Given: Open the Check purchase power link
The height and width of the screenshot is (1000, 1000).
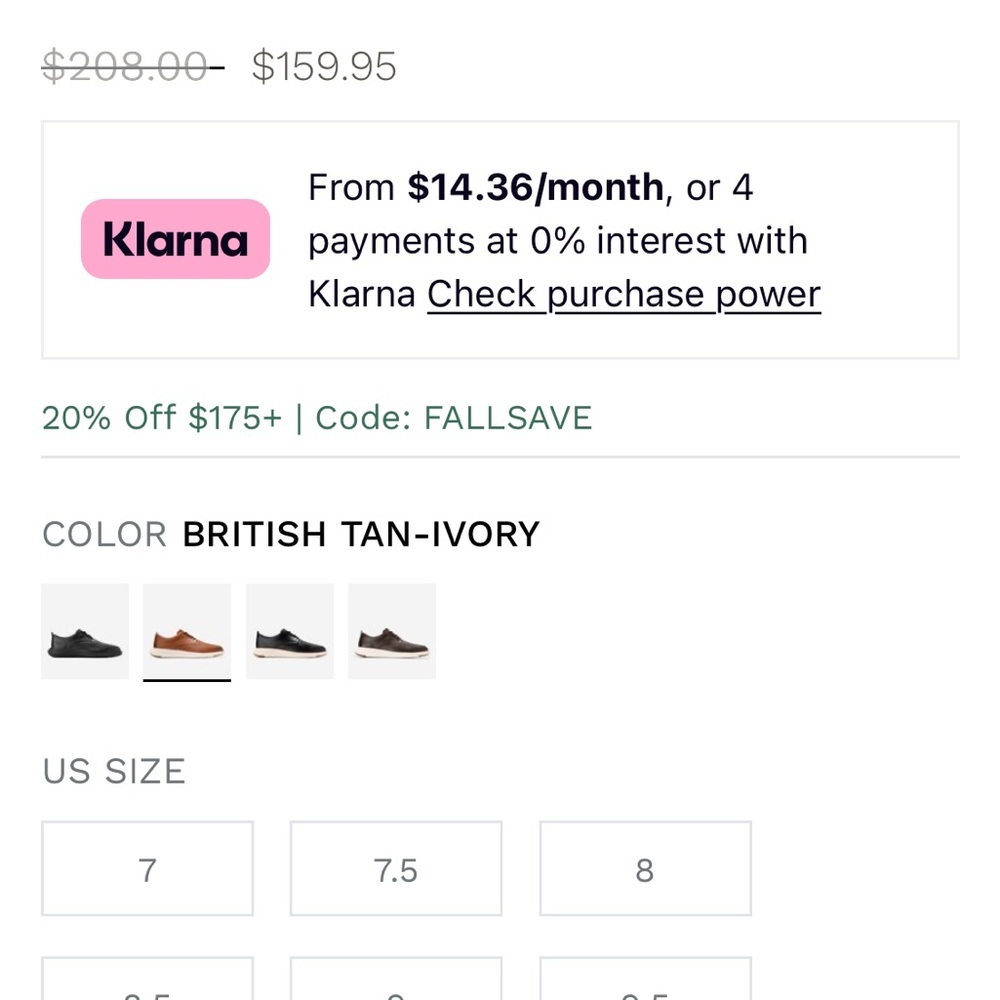Looking at the screenshot, I should (624, 295).
